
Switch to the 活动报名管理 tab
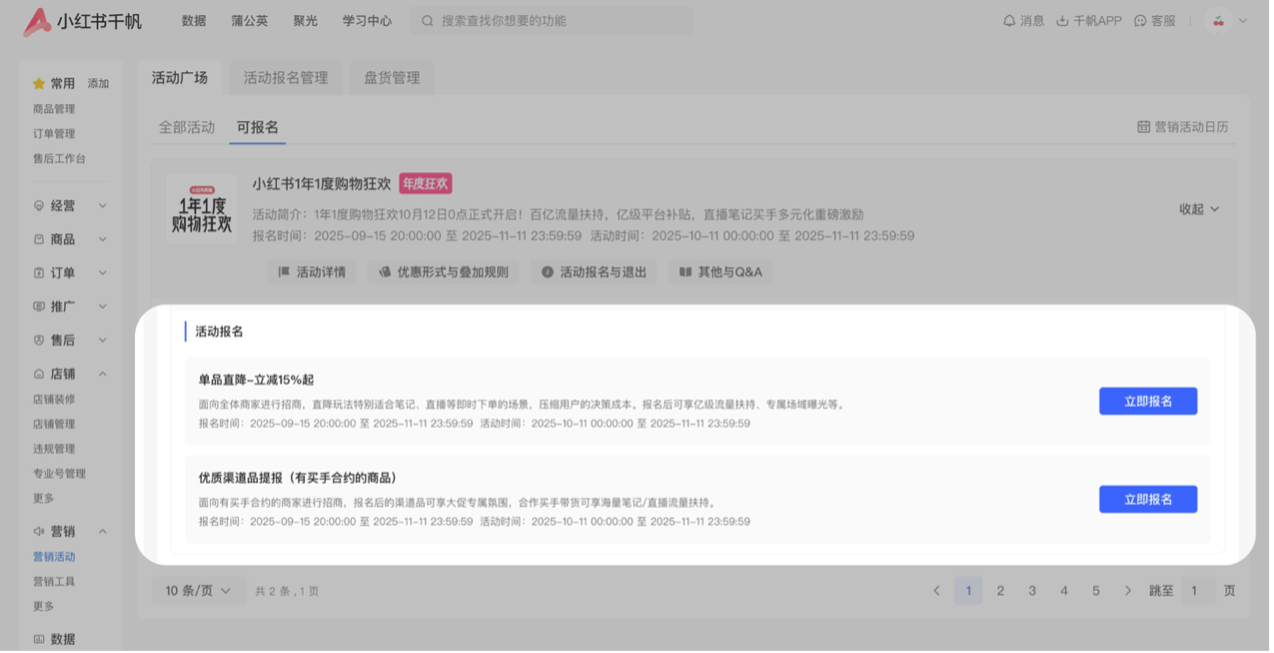coord(285,76)
